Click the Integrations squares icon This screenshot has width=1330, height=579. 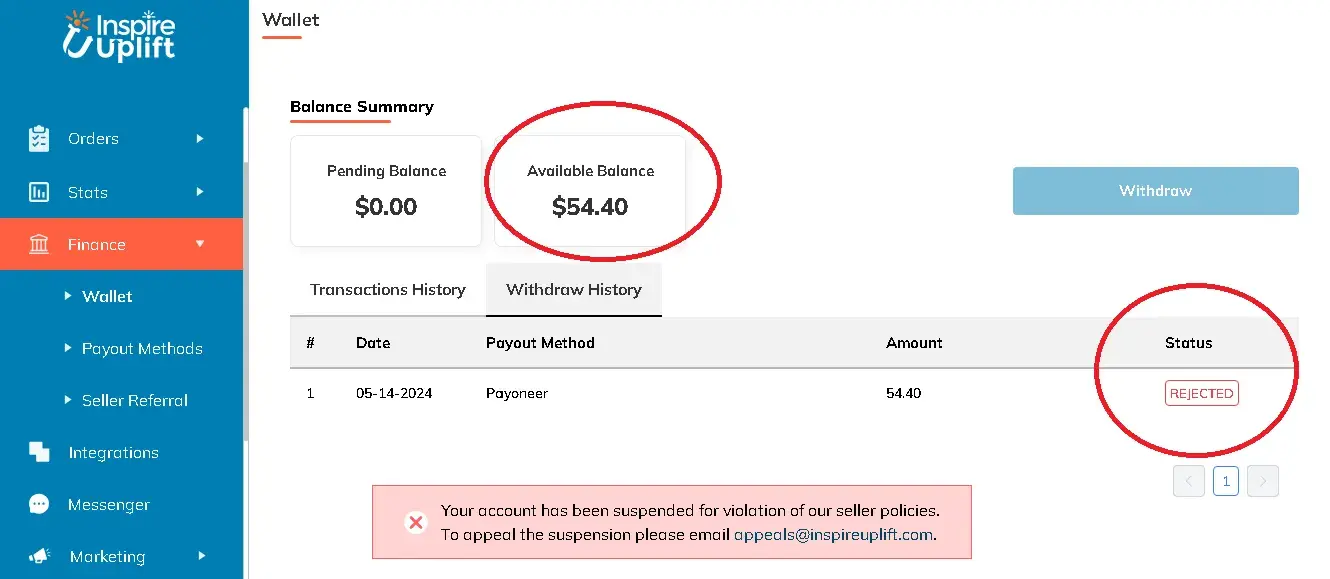pyautogui.click(x=39, y=452)
